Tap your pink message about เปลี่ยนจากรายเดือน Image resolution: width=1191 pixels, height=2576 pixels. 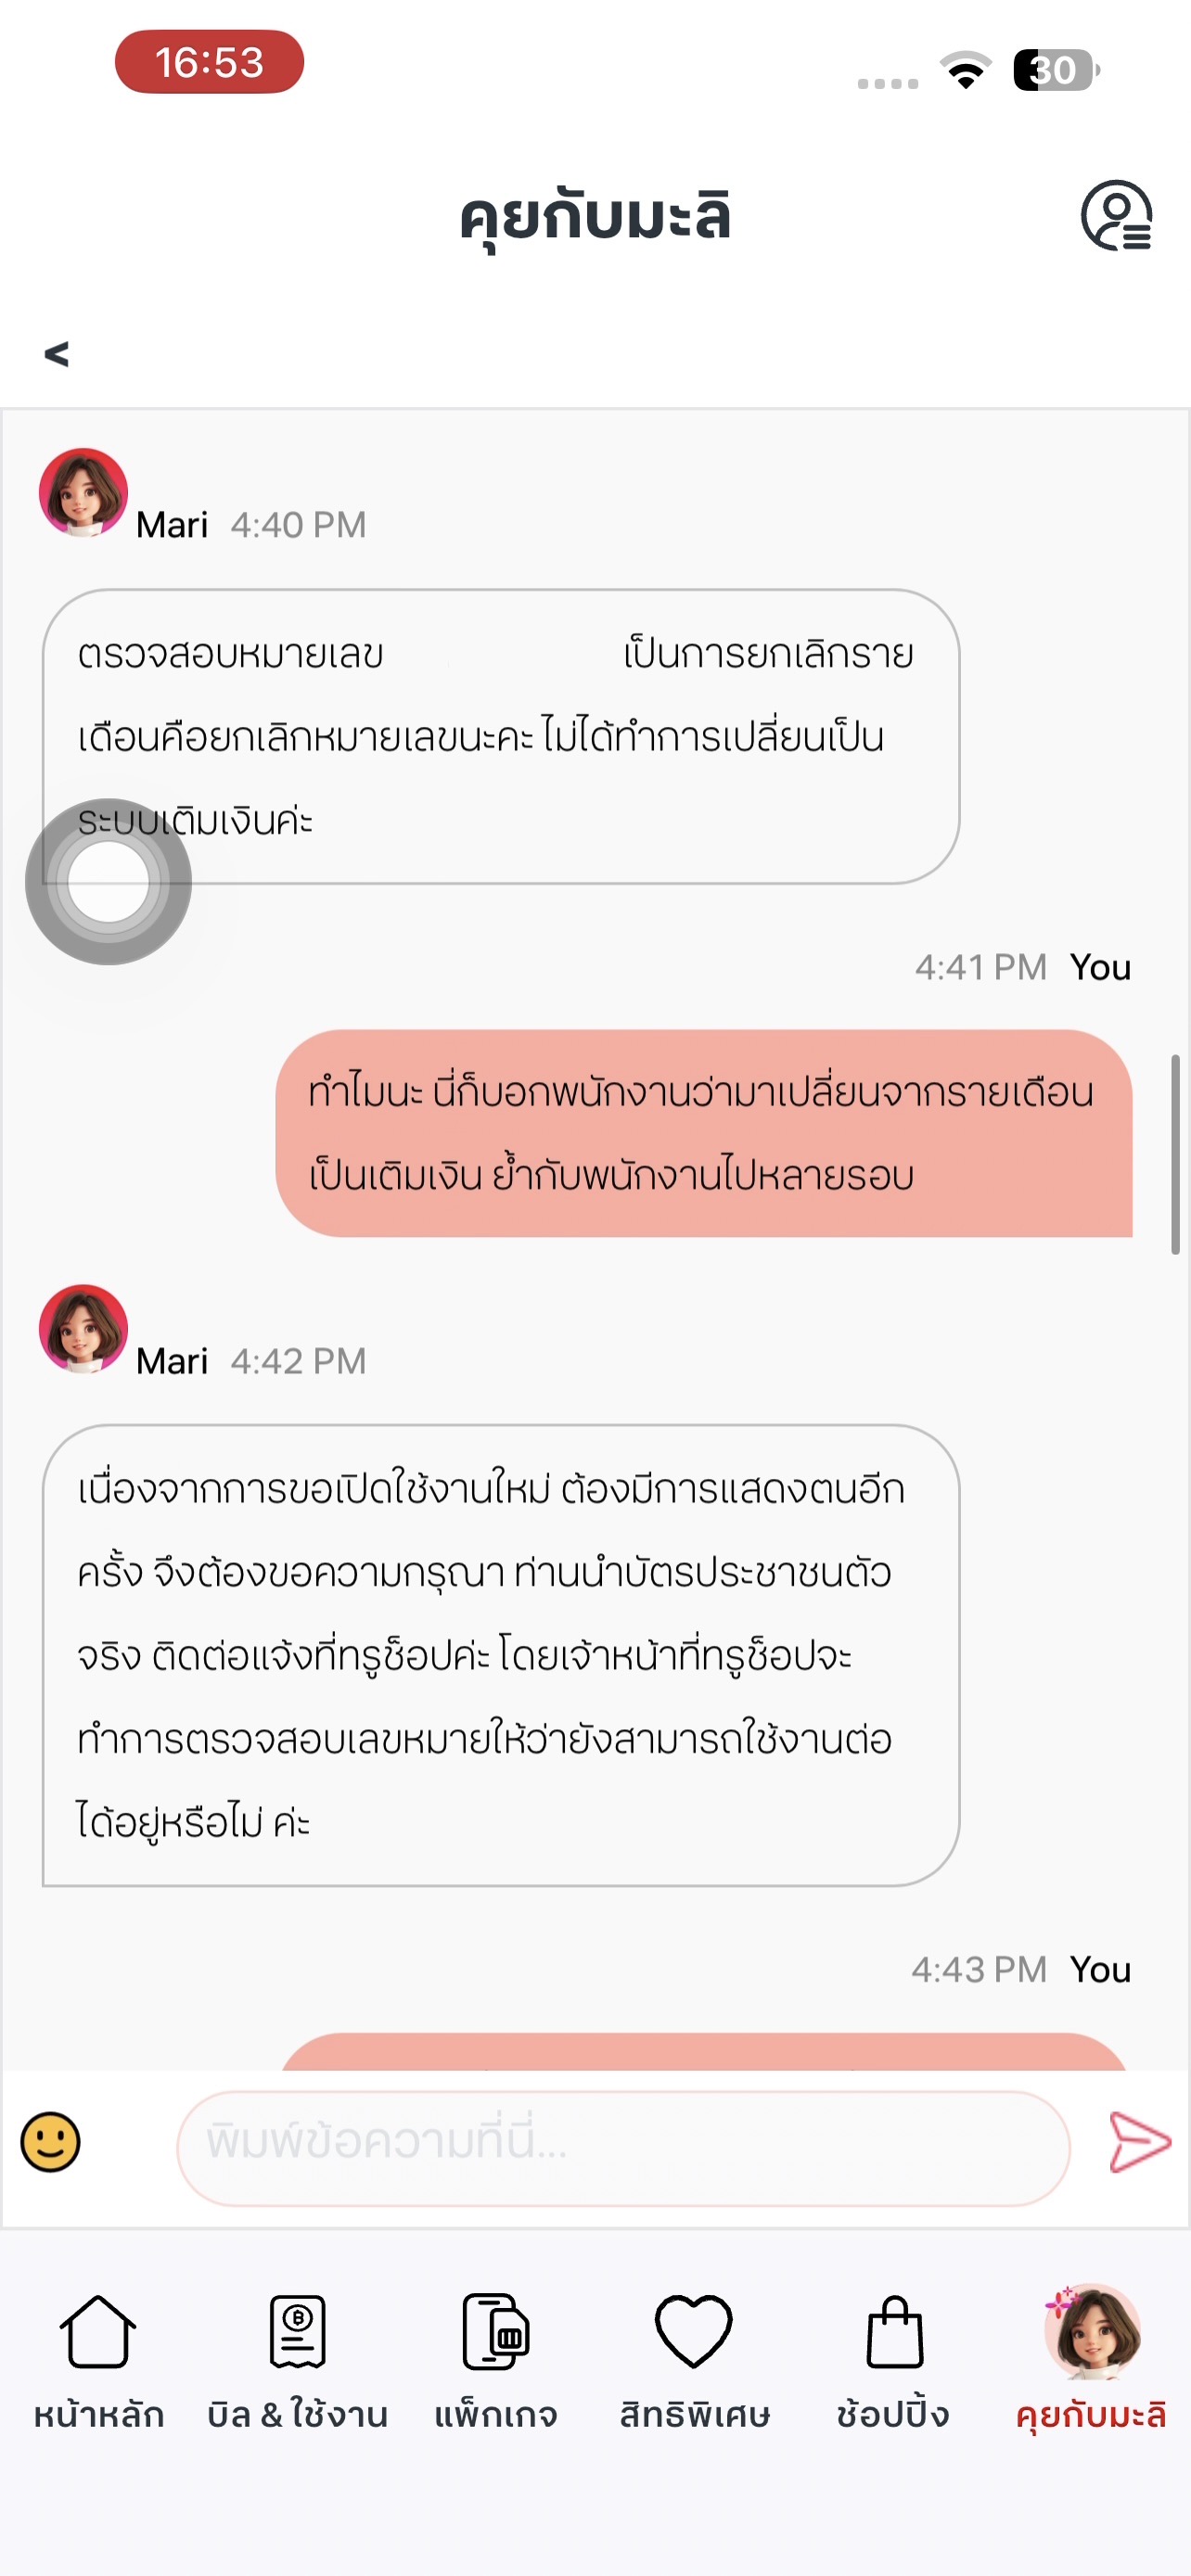(x=703, y=1133)
